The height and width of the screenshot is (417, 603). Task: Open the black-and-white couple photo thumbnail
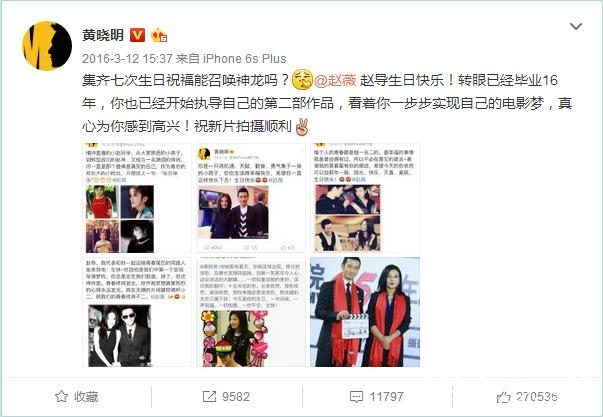[137, 312]
